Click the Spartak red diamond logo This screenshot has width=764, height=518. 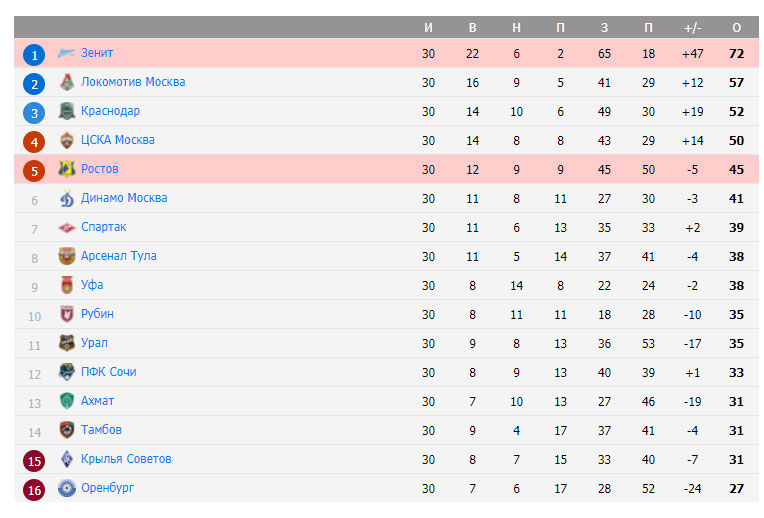point(67,227)
